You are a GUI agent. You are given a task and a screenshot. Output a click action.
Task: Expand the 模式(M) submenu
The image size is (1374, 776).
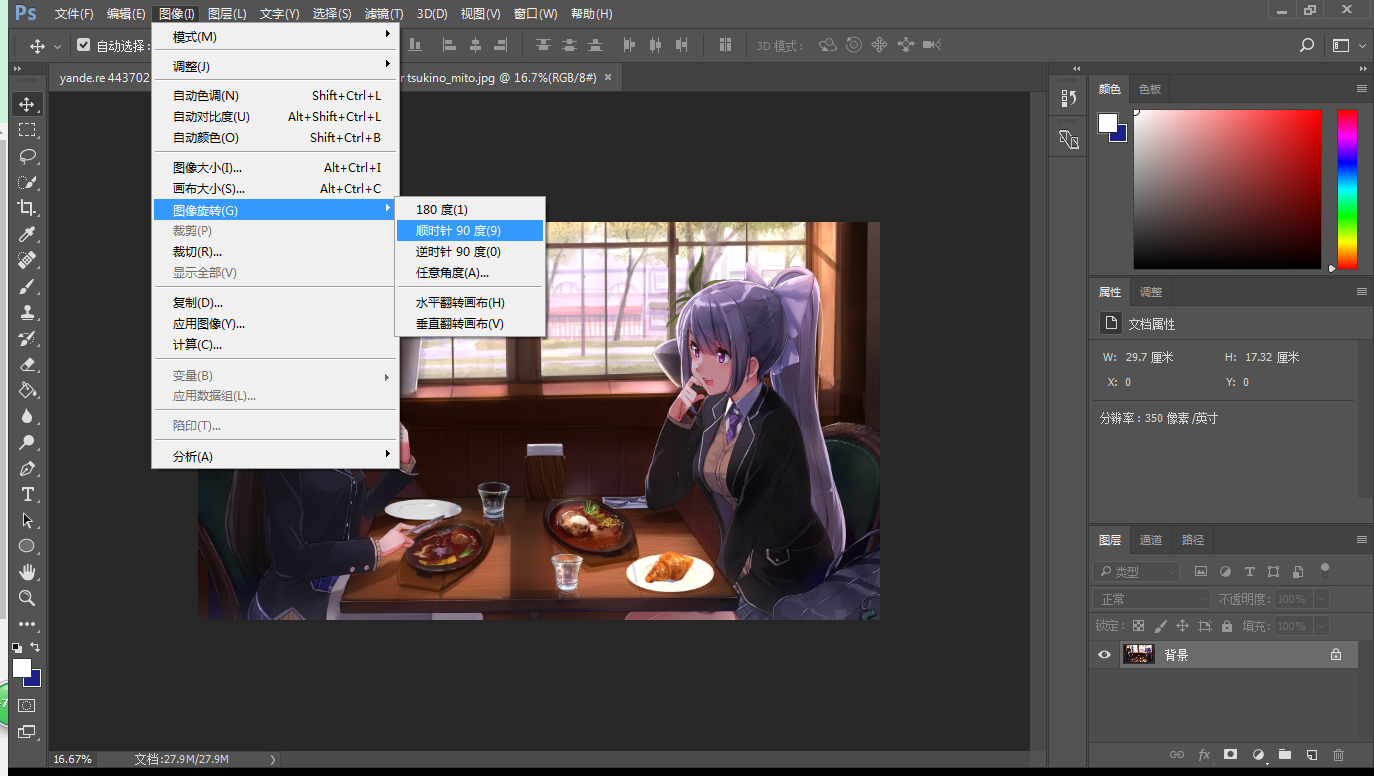275,37
